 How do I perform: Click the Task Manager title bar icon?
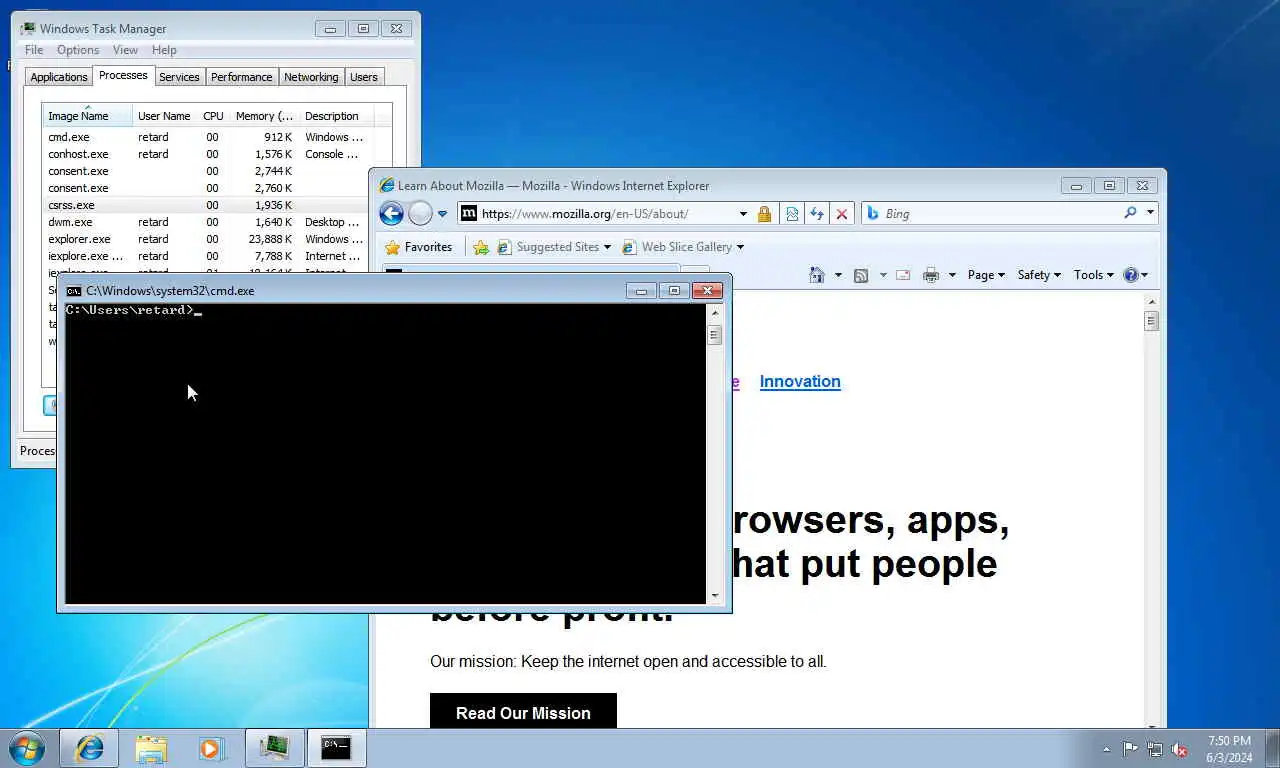point(28,29)
